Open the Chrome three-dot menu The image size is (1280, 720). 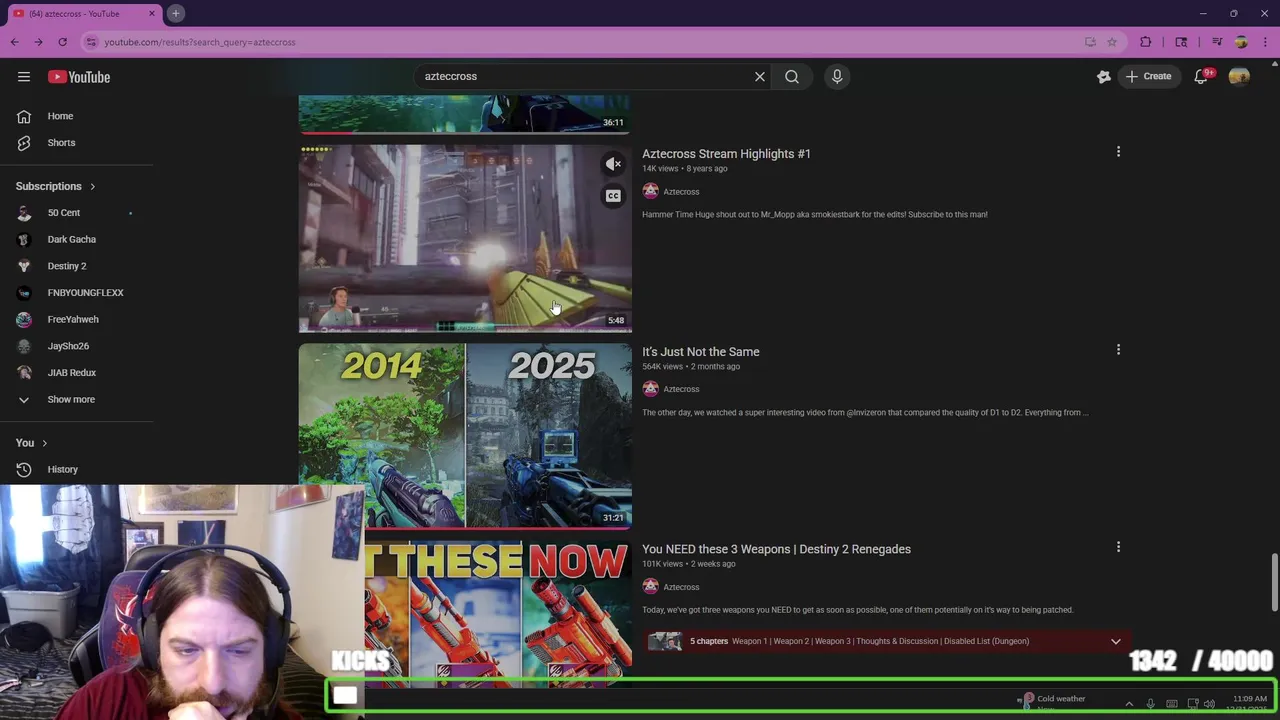pos(1265,42)
